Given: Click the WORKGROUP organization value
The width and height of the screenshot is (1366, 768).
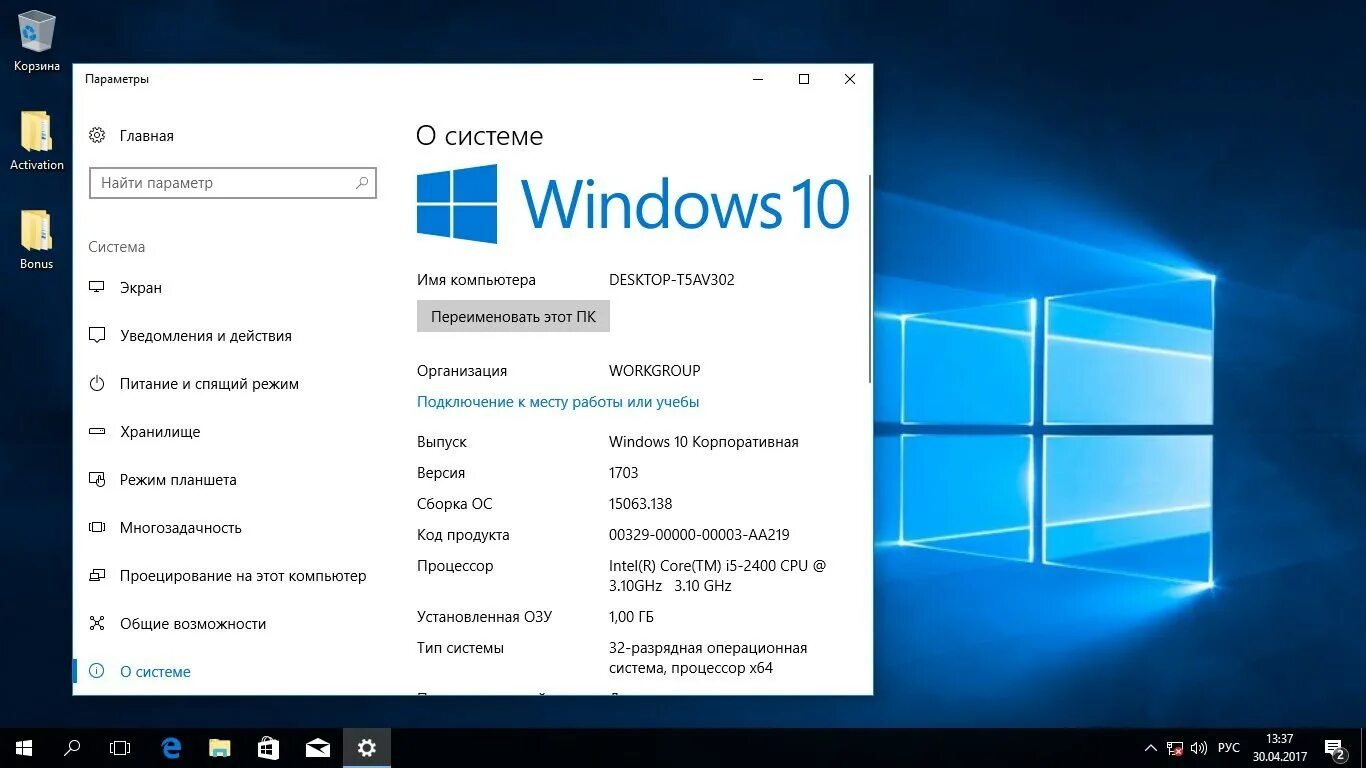Looking at the screenshot, I should [655, 371].
